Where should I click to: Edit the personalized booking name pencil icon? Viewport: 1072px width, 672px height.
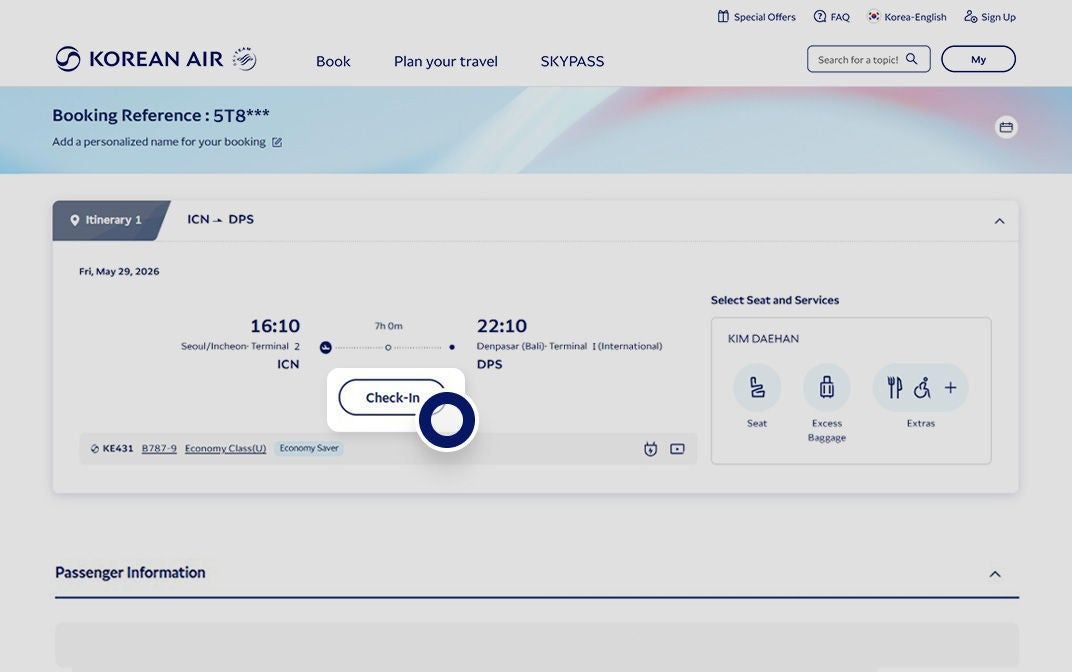point(277,142)
